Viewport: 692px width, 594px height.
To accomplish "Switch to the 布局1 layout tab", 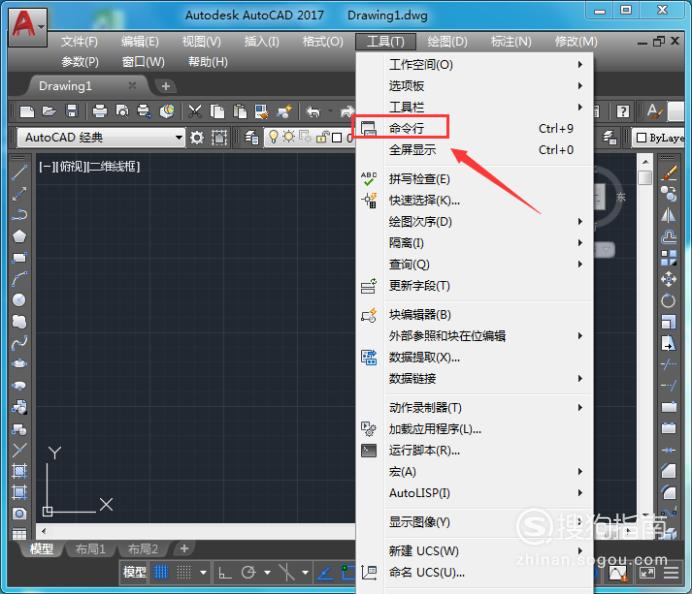I will pyautogui.click(x=90, y=549).
